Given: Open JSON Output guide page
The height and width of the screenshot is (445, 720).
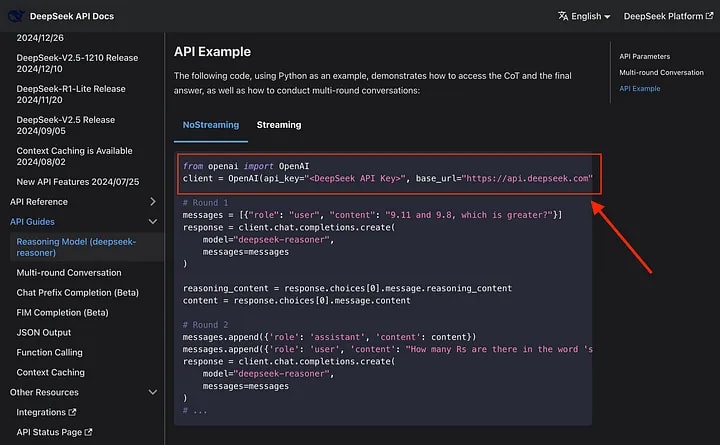Looking at the screenshot, I should pyautogui.click(x=44, y=332).
